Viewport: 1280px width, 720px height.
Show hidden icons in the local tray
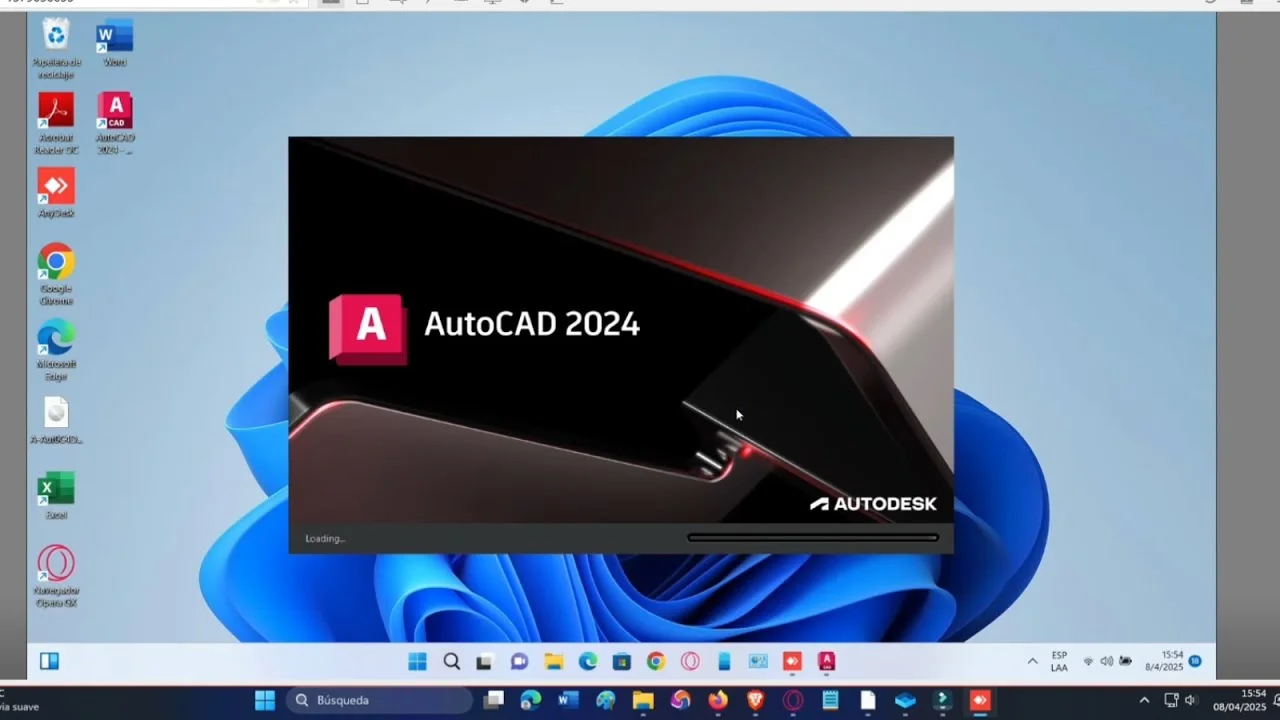tap(1144, 700)
